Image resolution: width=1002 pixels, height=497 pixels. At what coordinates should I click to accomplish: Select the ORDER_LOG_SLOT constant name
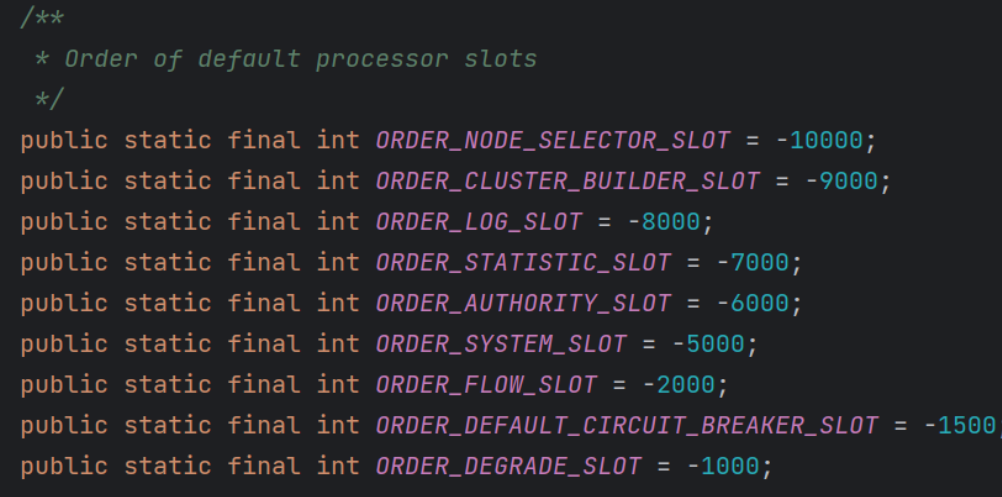click(479, 221)
